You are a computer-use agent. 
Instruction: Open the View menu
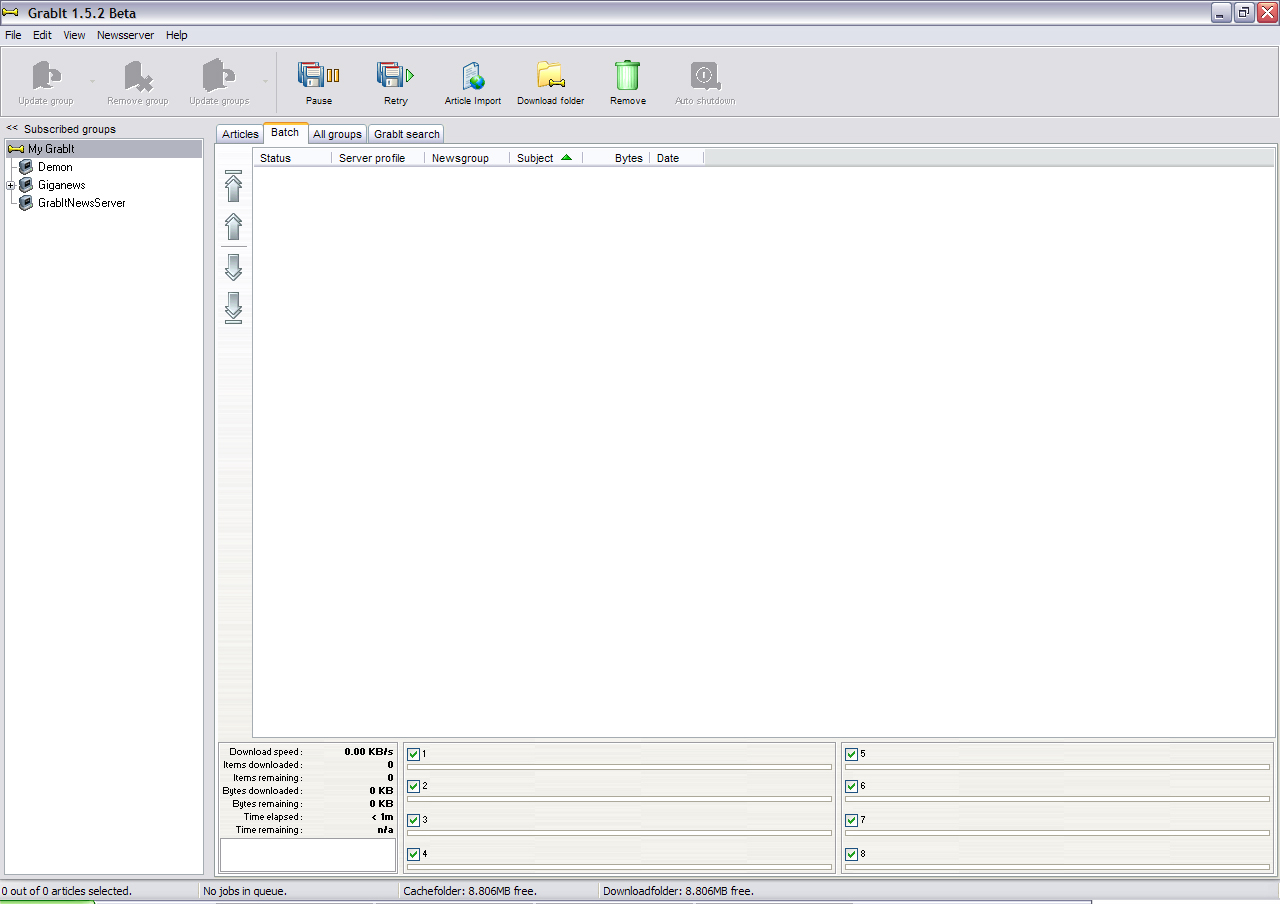tap(75, 35)
